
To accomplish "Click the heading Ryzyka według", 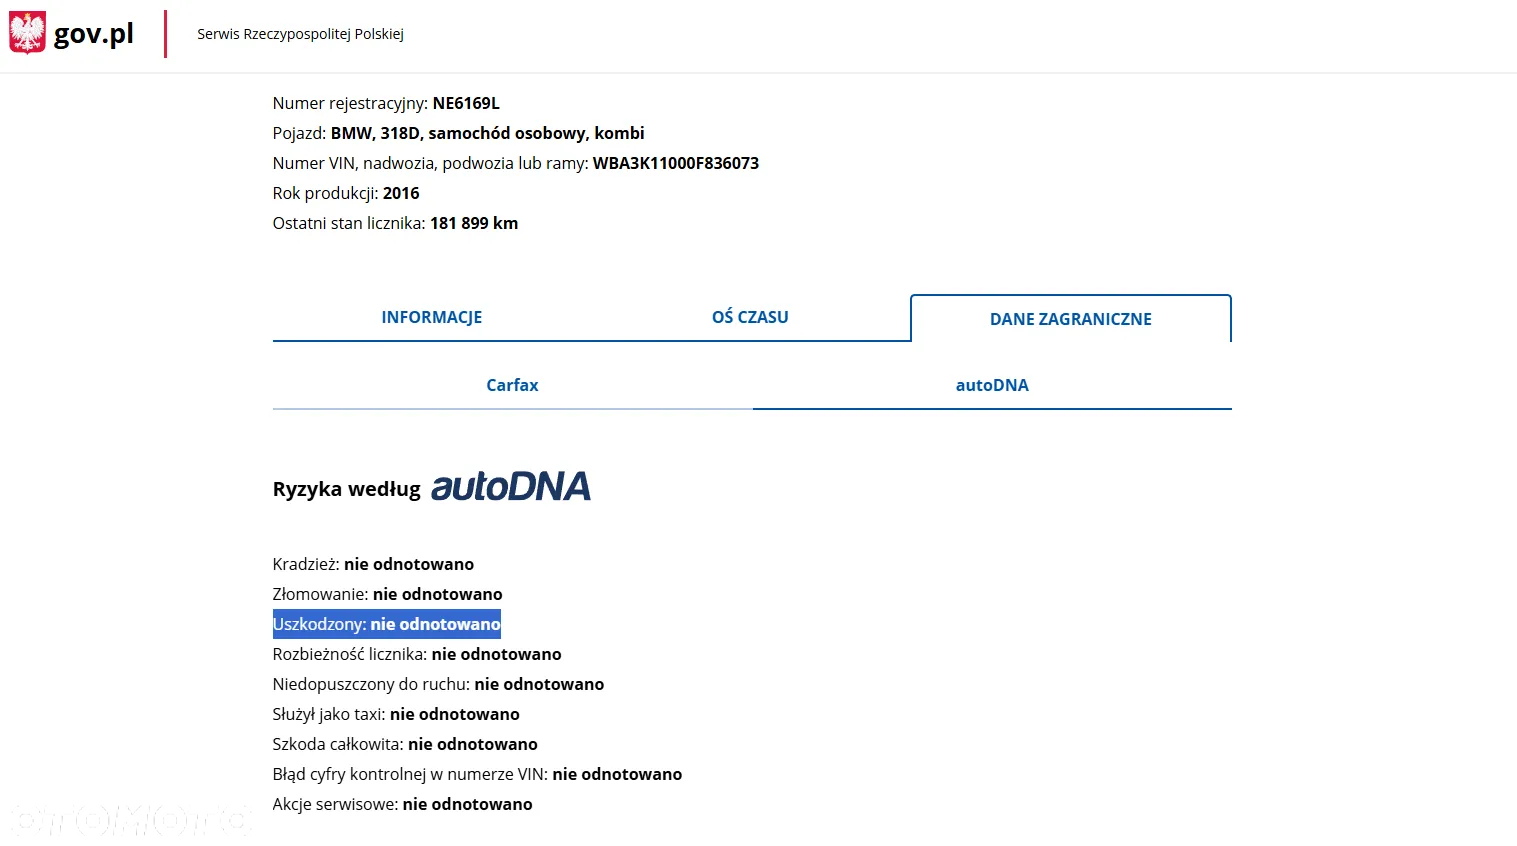I will [347, 489].
